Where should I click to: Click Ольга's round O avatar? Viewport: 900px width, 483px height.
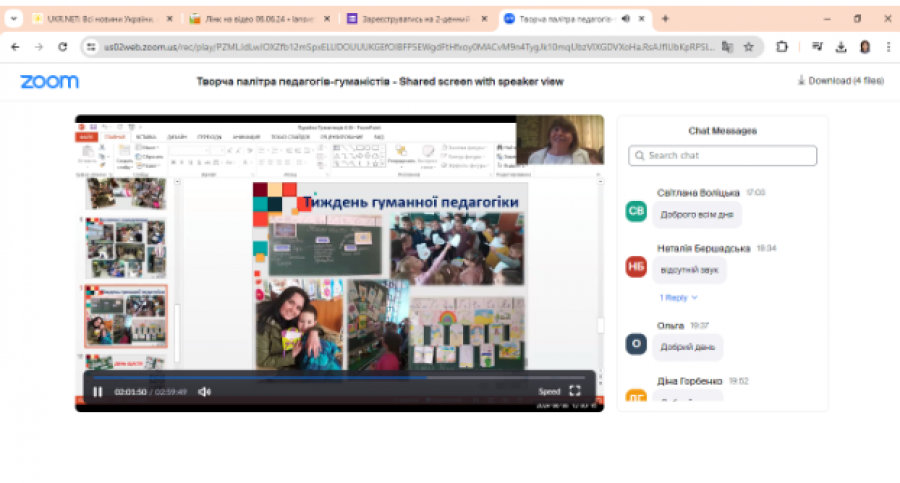(x=636, y=344)
